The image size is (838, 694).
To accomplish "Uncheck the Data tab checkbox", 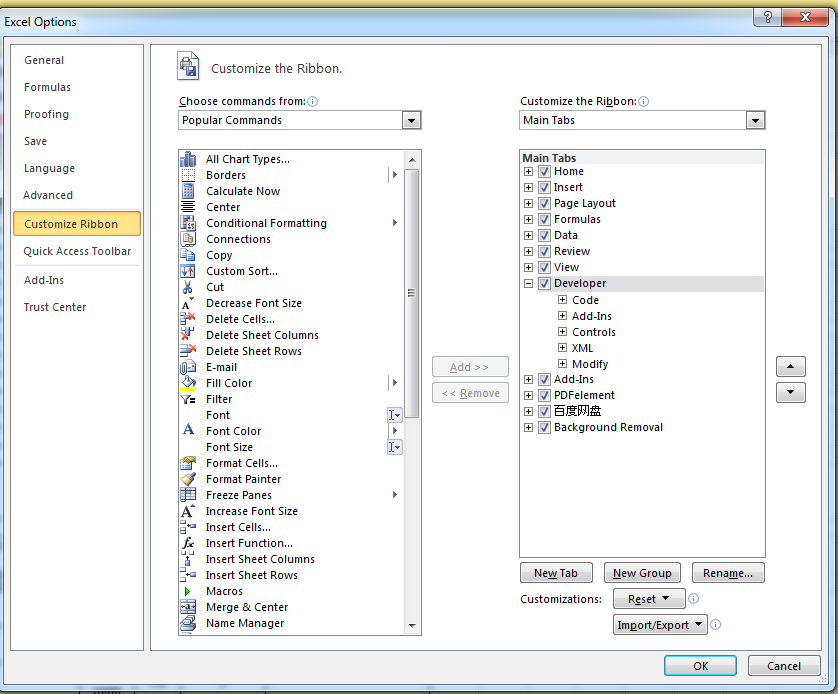I will point(544,236).
